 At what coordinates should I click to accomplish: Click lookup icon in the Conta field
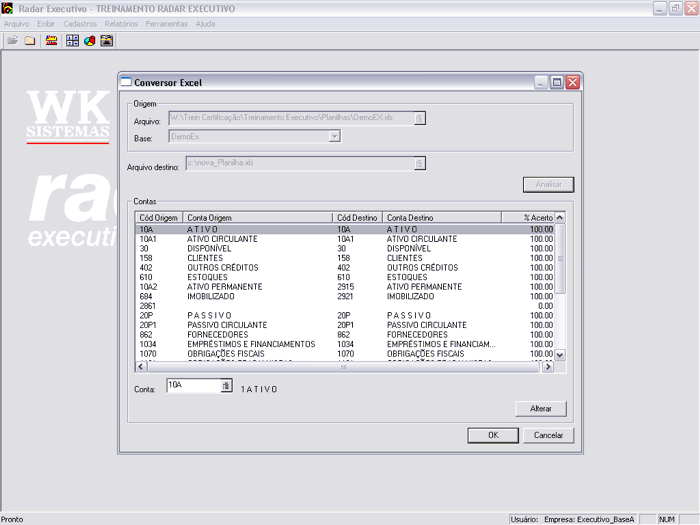point(226,385)
